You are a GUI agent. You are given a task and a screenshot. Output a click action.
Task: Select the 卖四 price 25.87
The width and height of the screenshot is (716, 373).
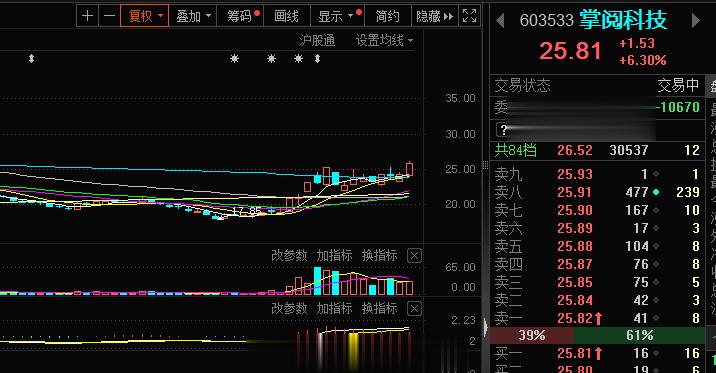pyautogui.click(x=574, y=264)
